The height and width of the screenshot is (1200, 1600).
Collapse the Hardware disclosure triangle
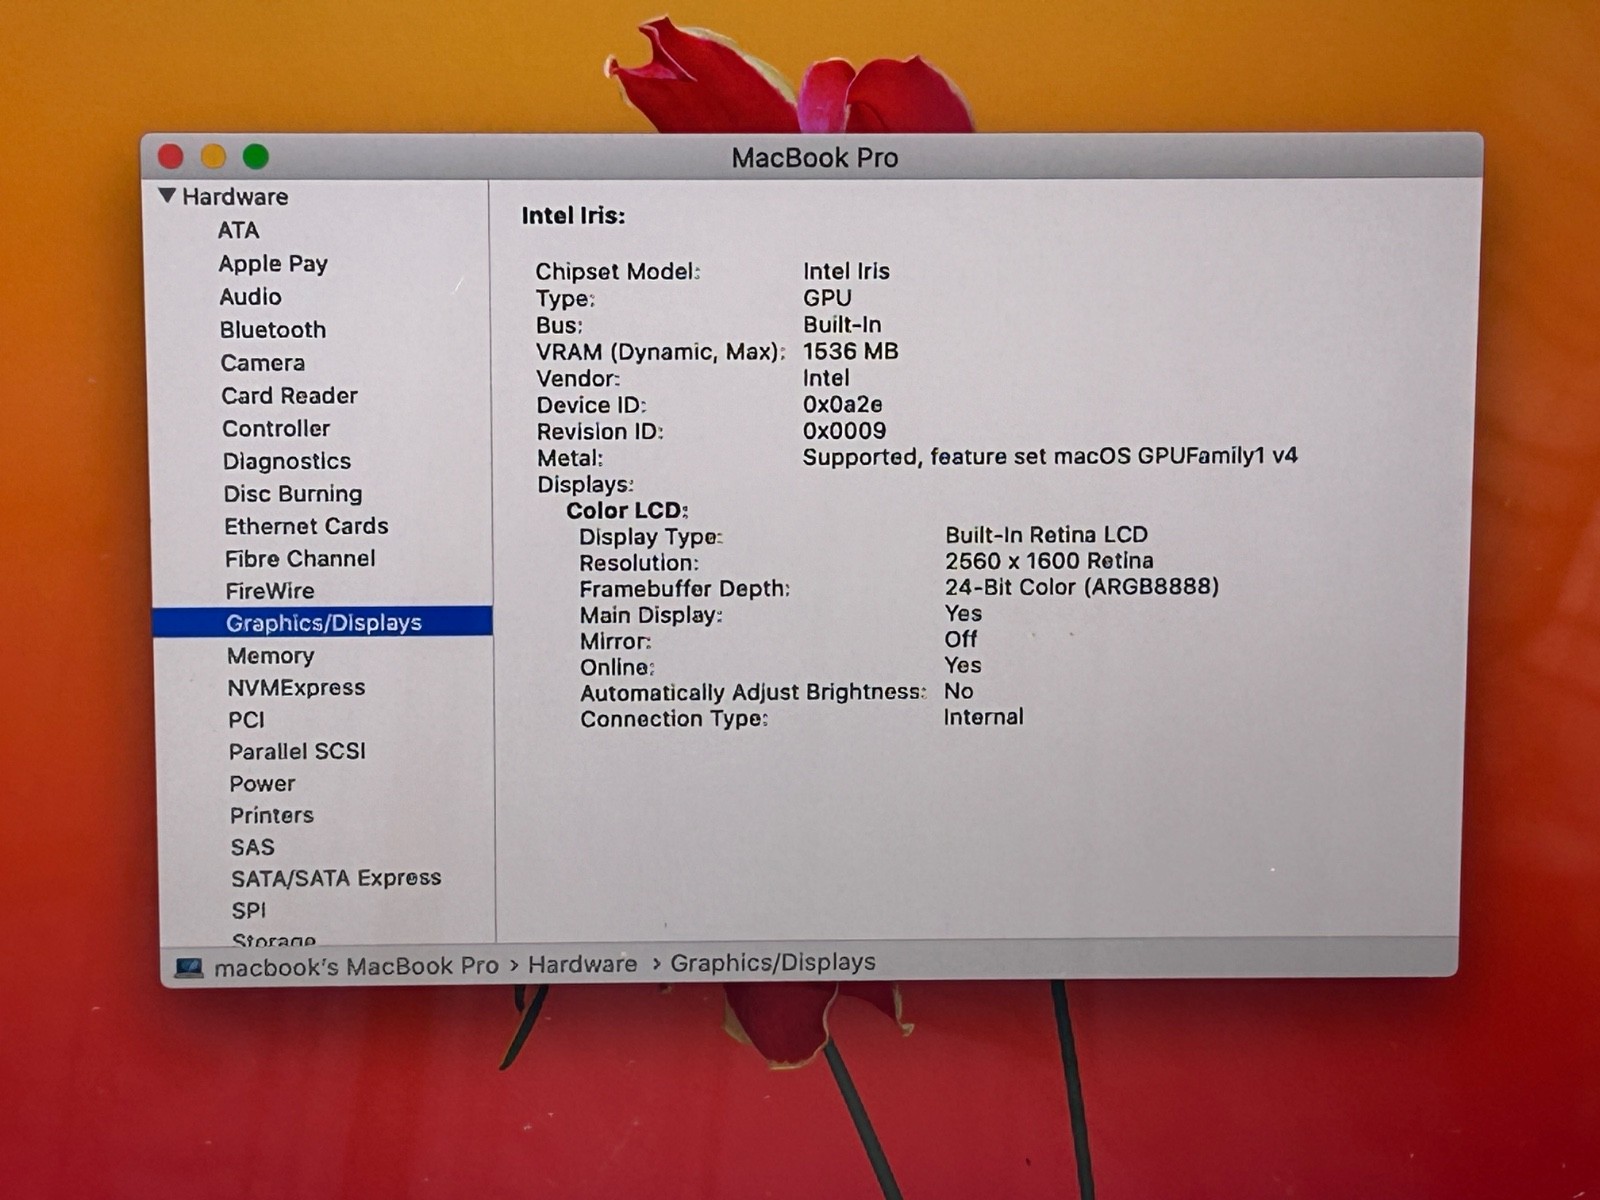(167, 195)
